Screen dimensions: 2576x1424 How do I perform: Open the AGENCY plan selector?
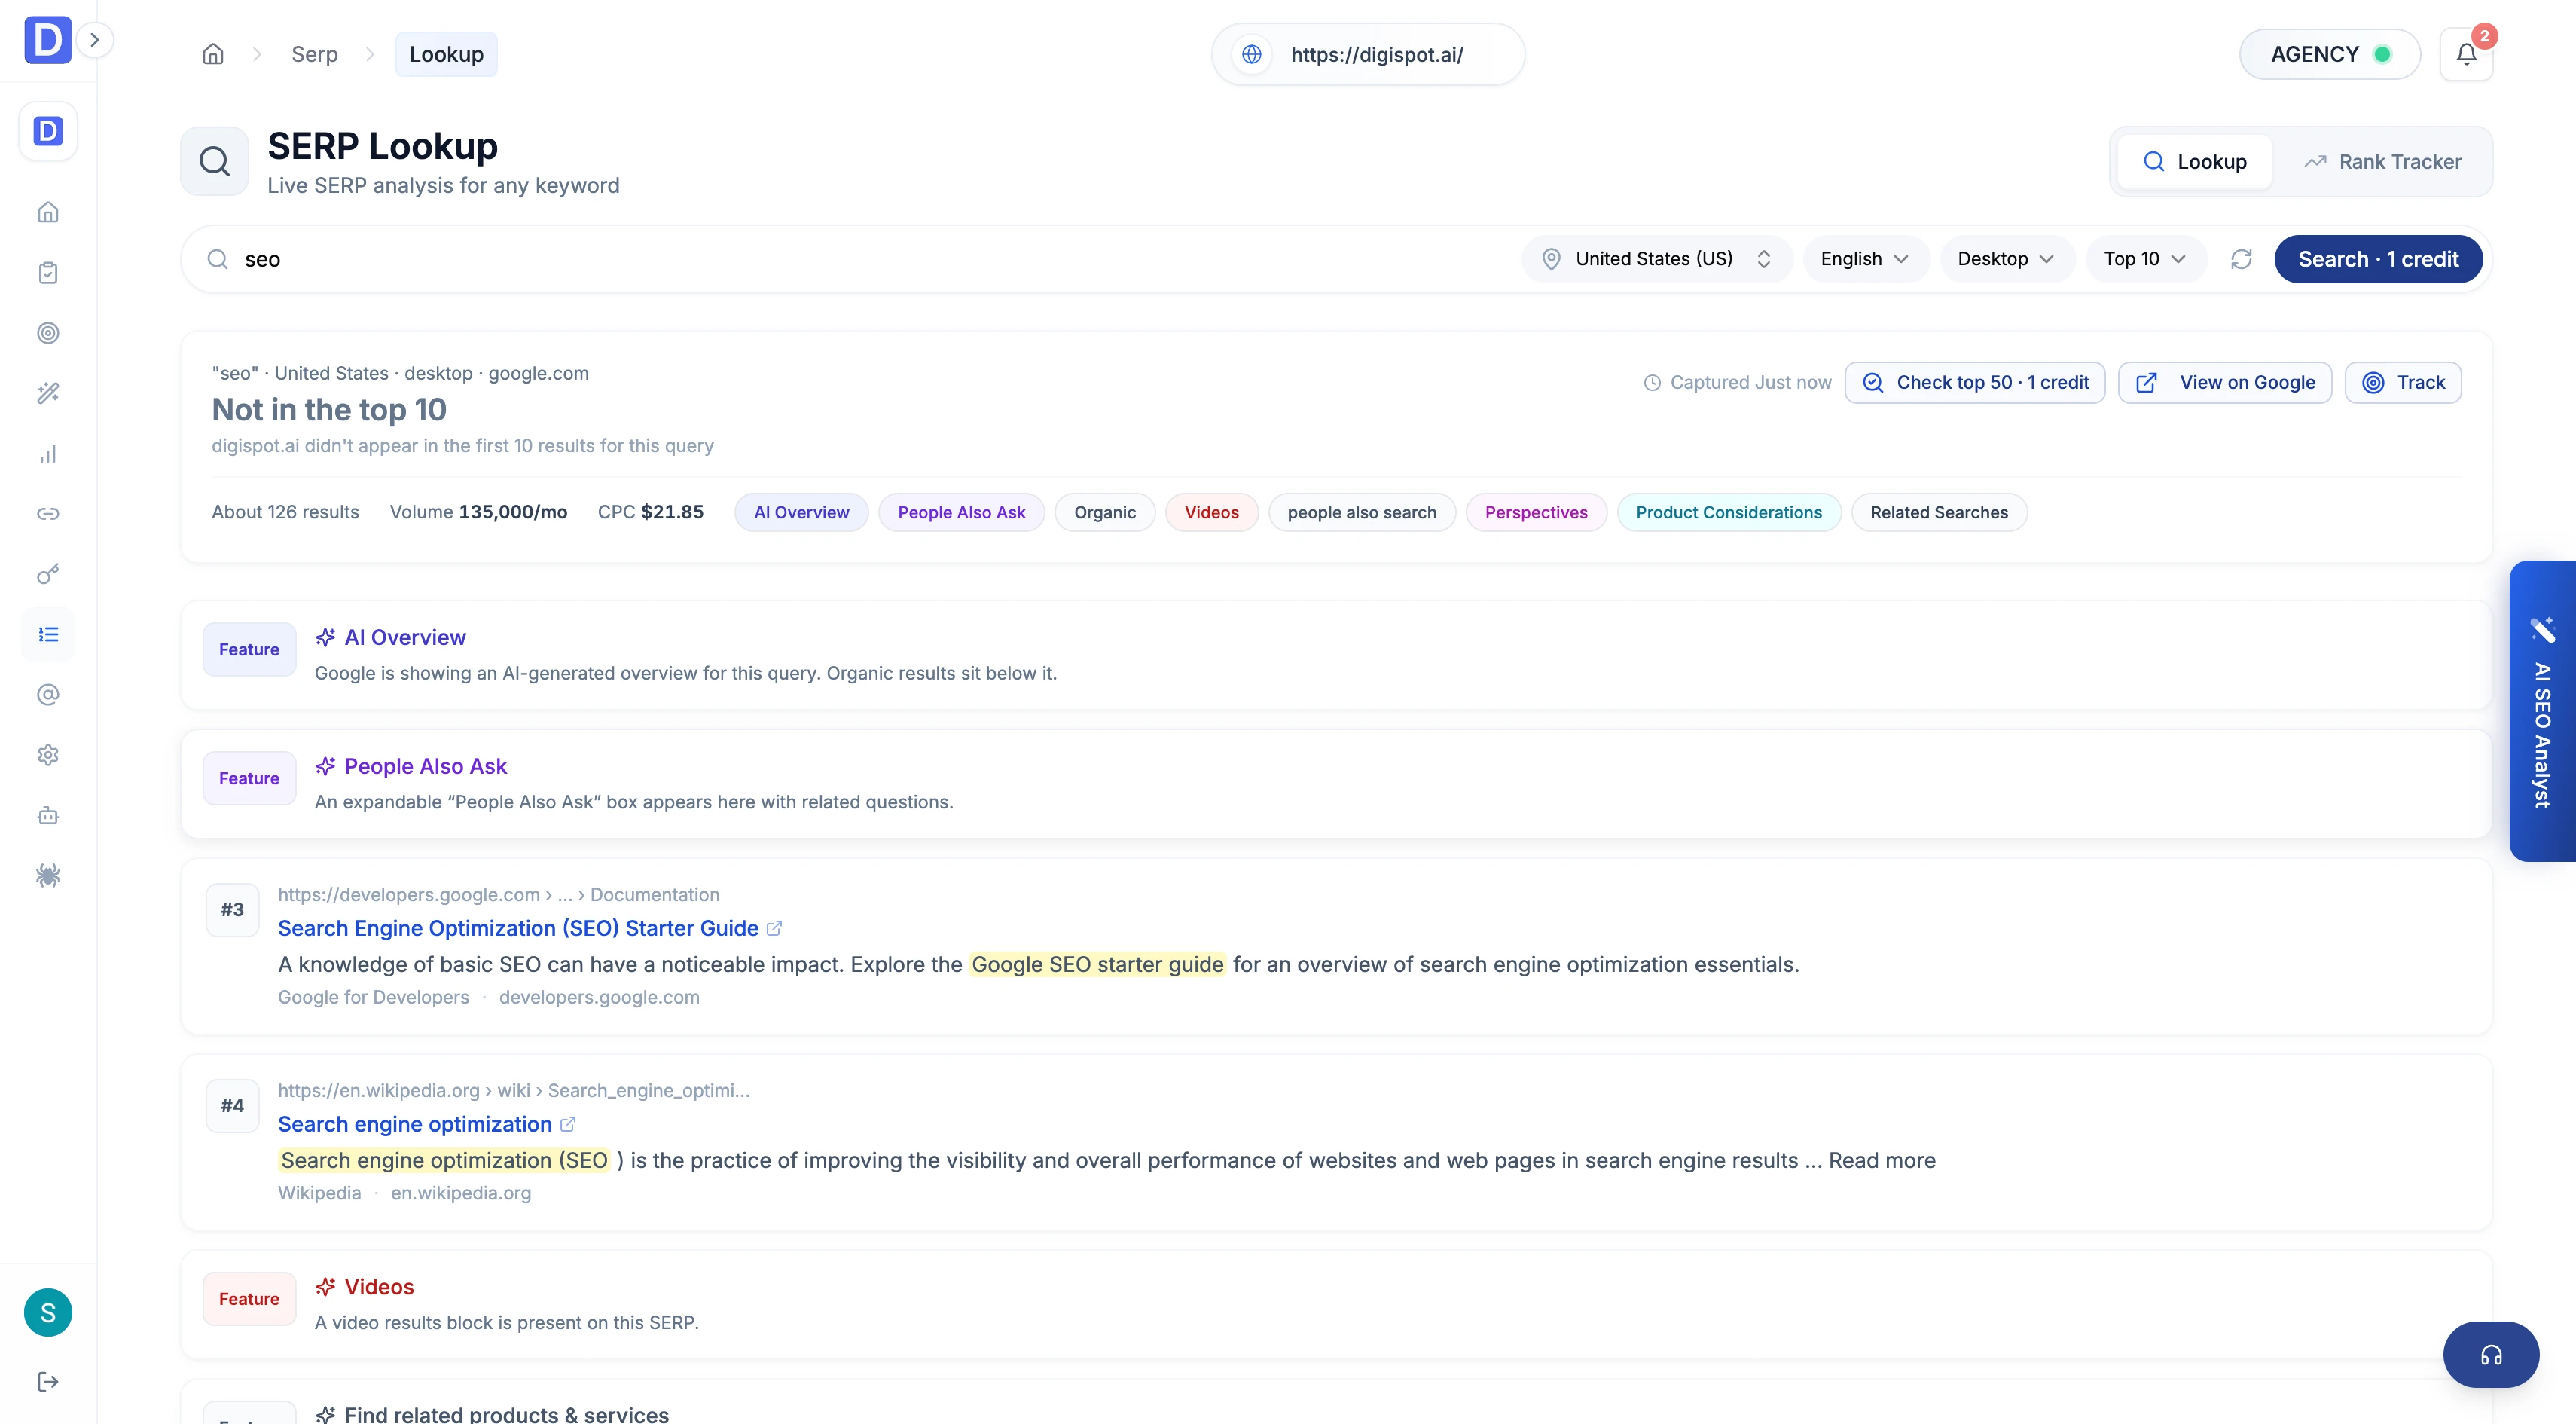pos(2329,54)
